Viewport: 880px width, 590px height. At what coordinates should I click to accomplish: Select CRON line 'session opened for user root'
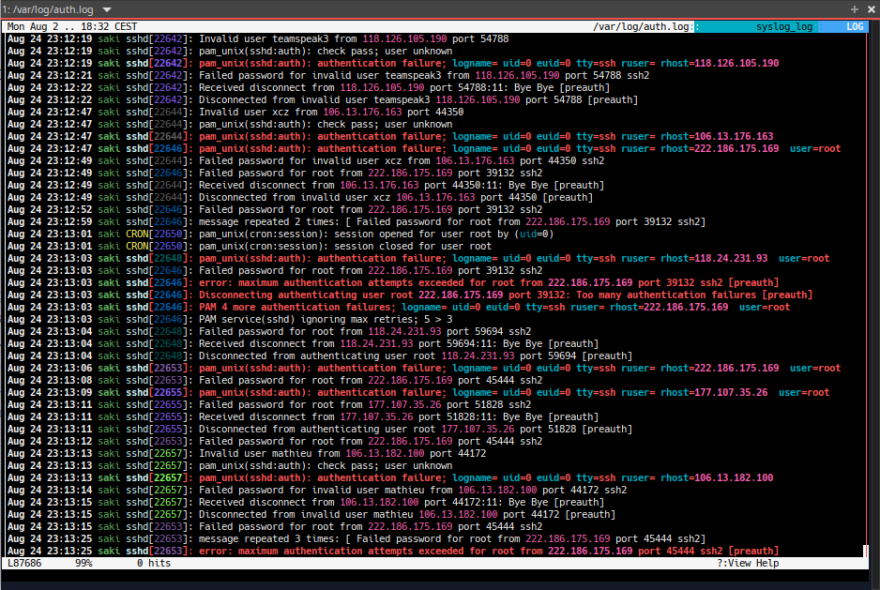[281, 234]
